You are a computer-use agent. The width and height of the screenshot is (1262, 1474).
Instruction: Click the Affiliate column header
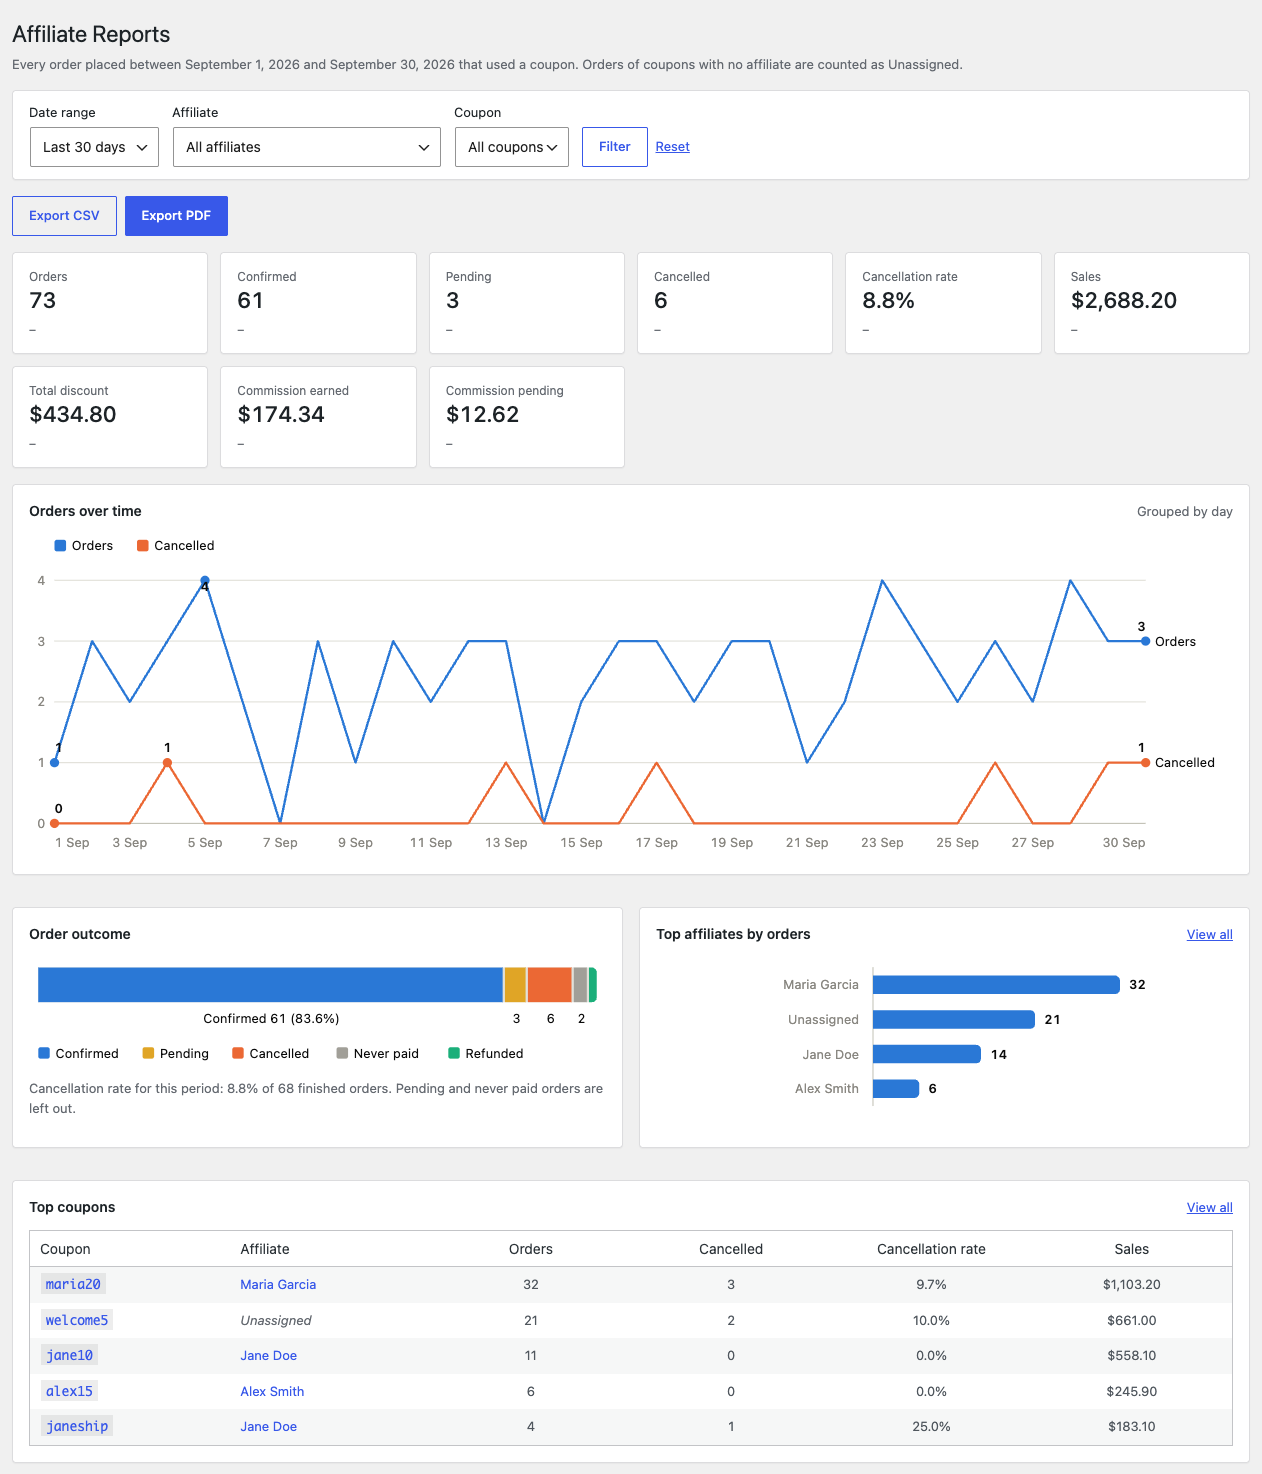(x=265, y=1249)
